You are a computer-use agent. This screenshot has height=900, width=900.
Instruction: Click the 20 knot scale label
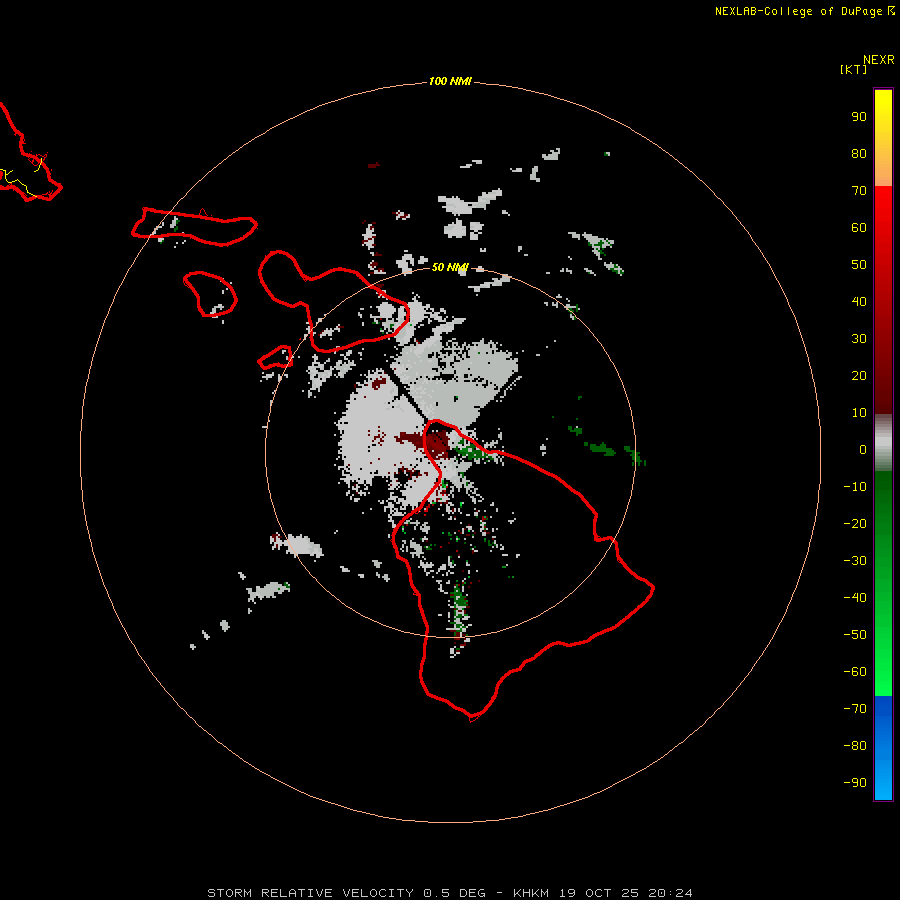tap(859, 376)
